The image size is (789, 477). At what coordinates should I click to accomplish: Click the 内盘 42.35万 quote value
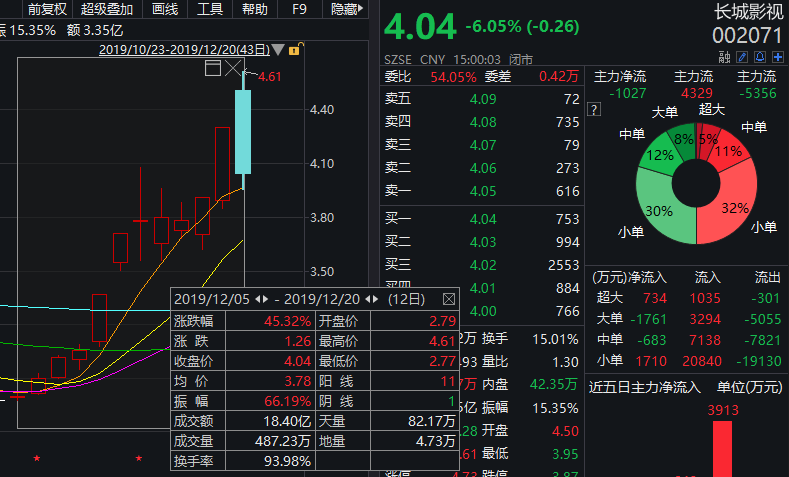tap(553, 385)
